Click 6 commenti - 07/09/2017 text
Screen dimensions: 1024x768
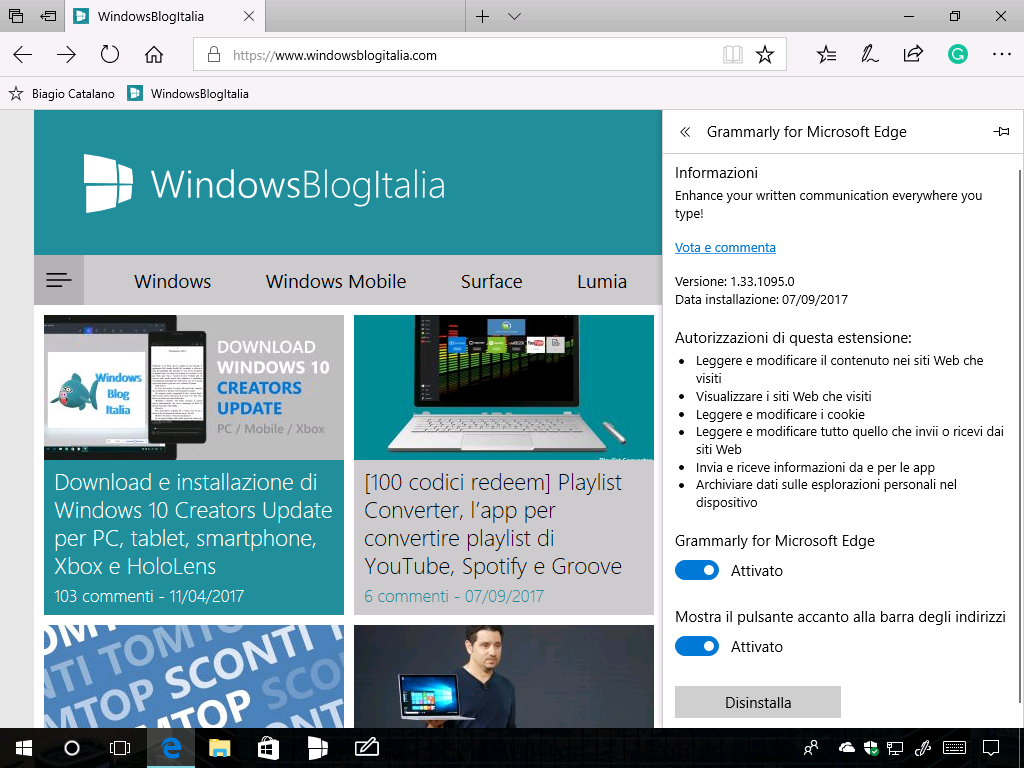(454, 596)
